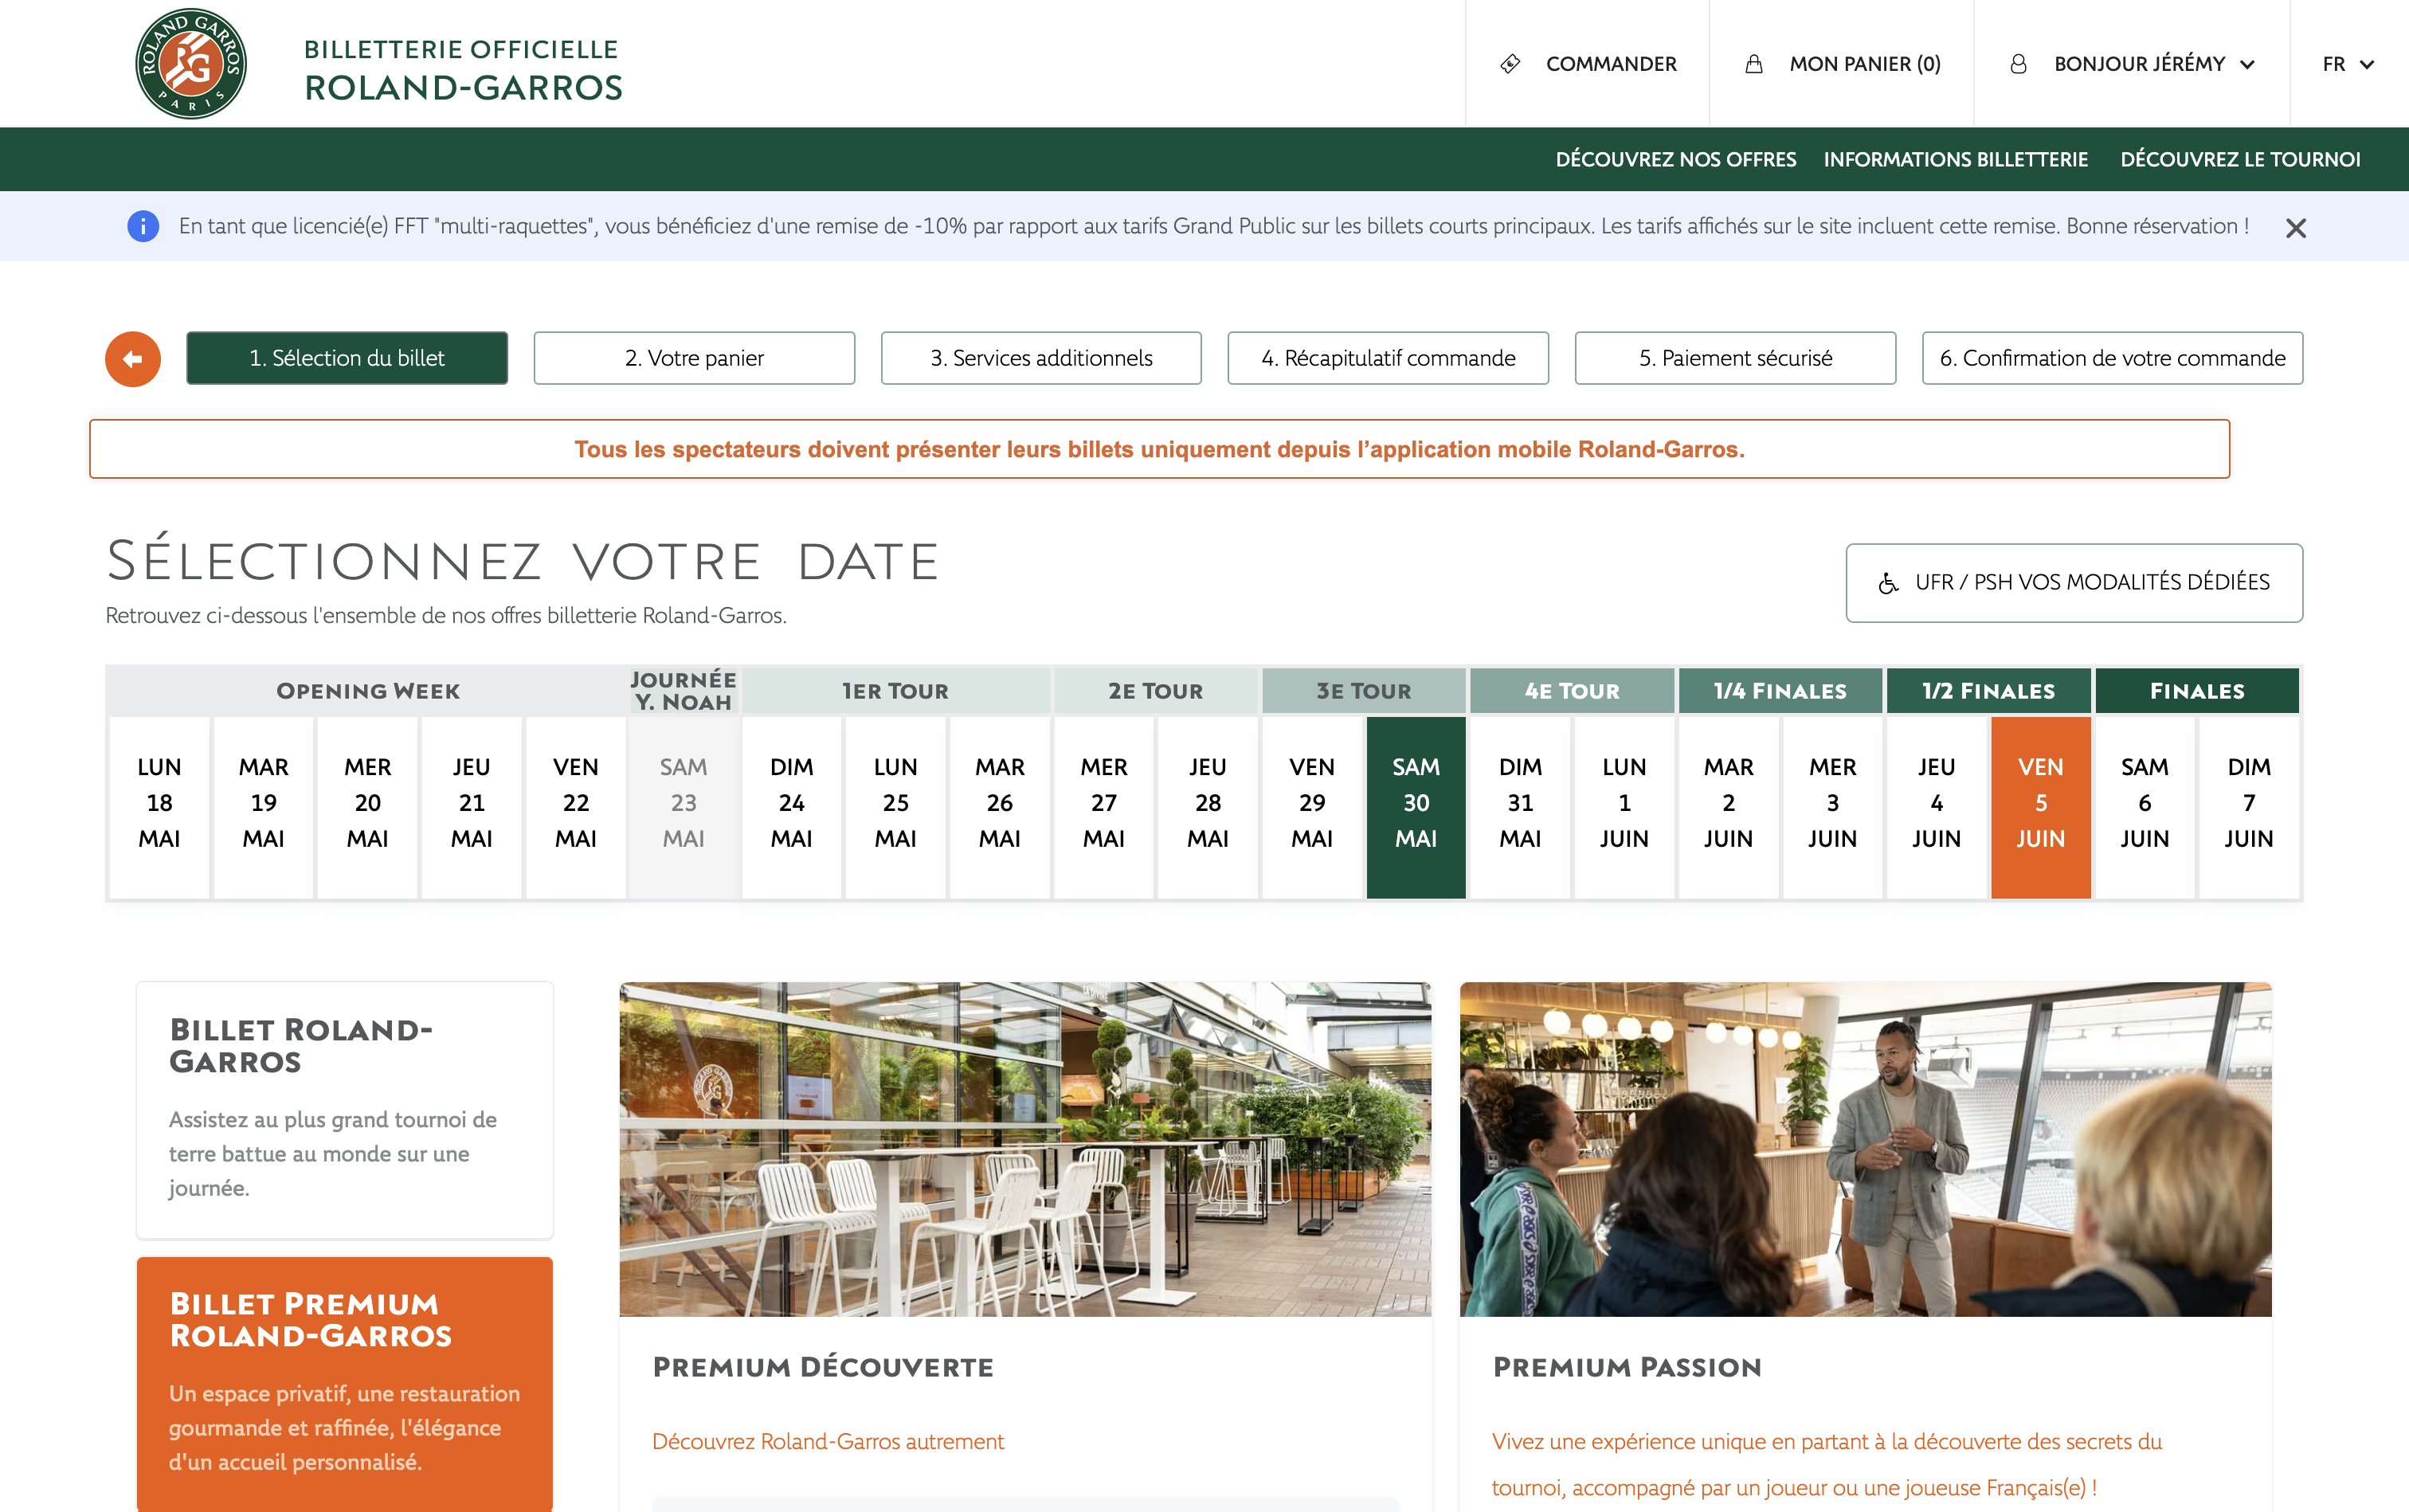This screenshot has height=1512, width=2409.
Task: Select date Dim 7 Juin
Action: 2248,803
